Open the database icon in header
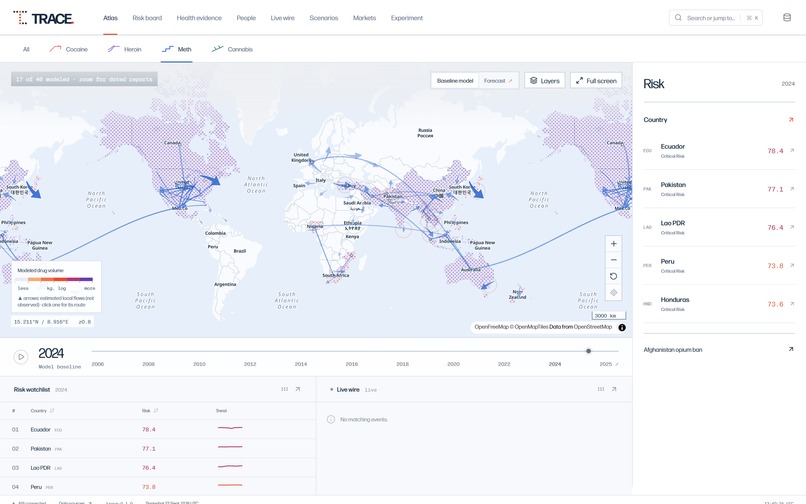 (786, 17)
